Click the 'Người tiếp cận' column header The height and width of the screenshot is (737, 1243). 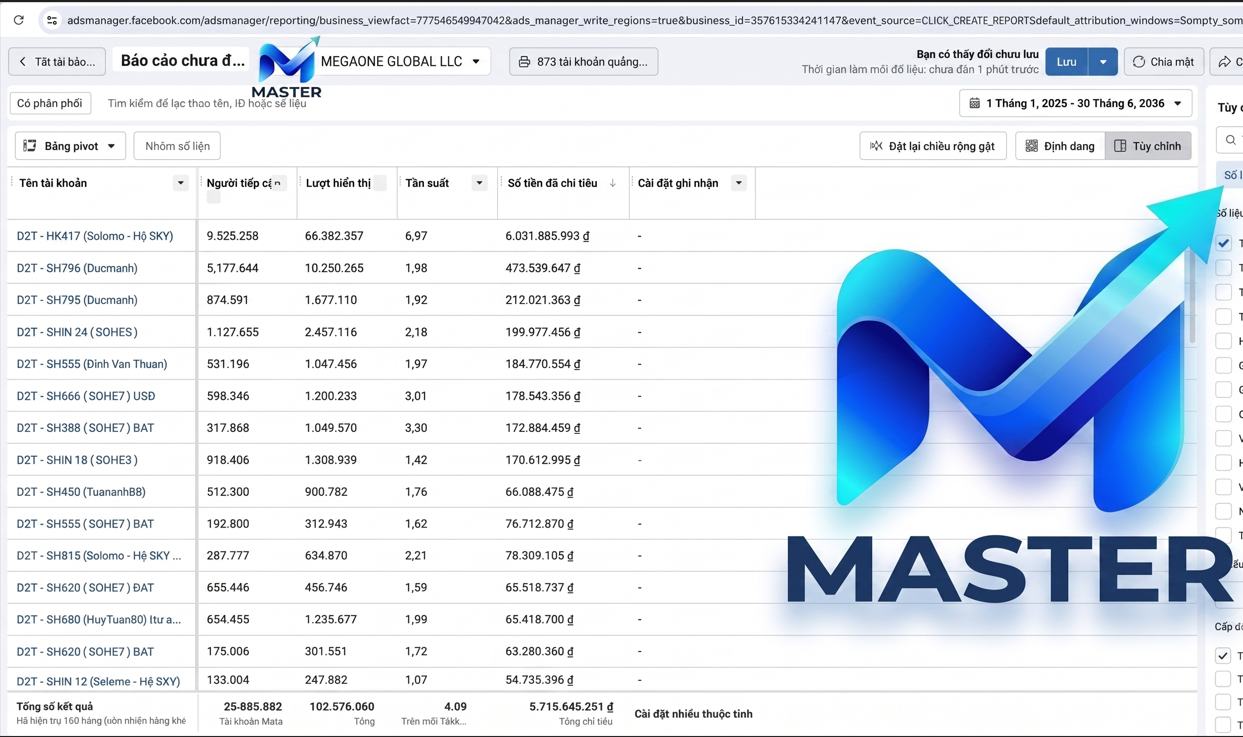pos(238,183)
